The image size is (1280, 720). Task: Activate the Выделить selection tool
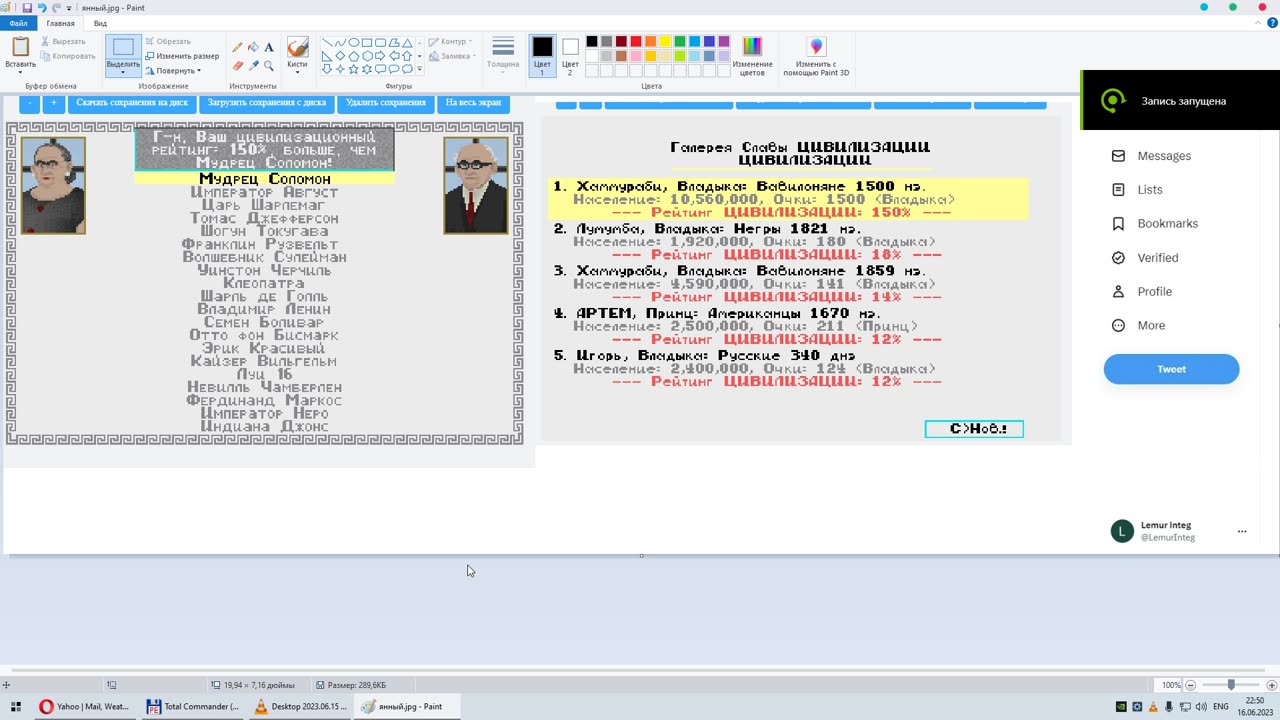coord(123,47)
